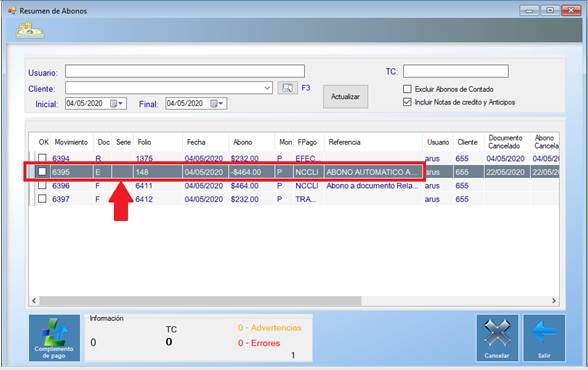
Task: Click TRA payment form cell
Action: coord(306,199)
